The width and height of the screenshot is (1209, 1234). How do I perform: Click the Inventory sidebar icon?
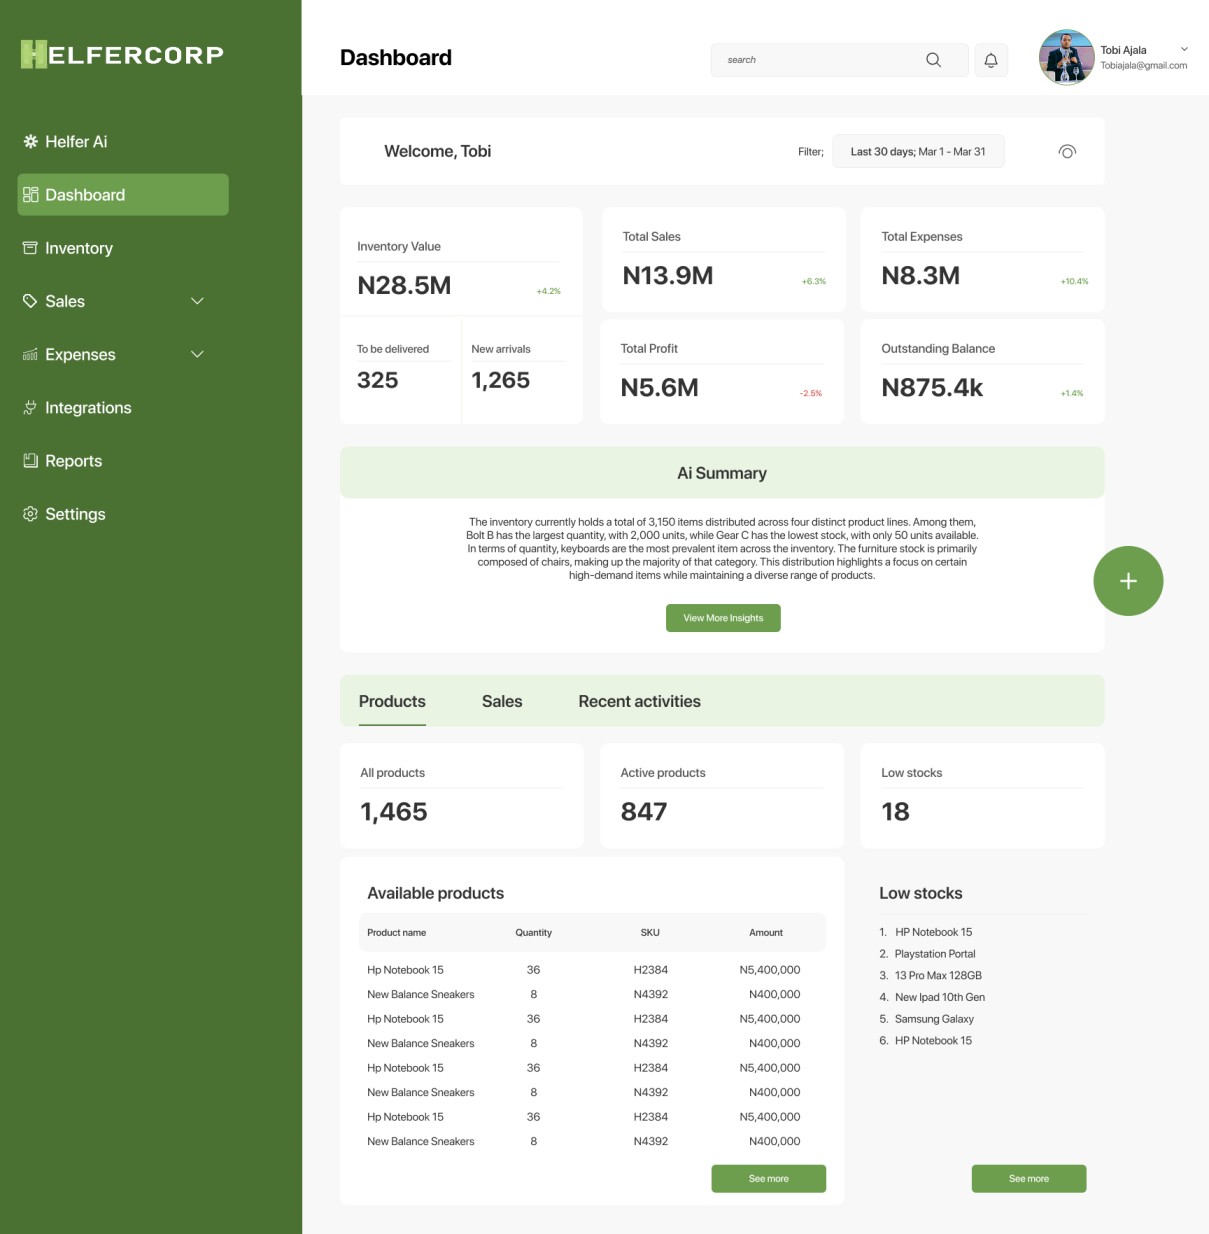[29, 247]
